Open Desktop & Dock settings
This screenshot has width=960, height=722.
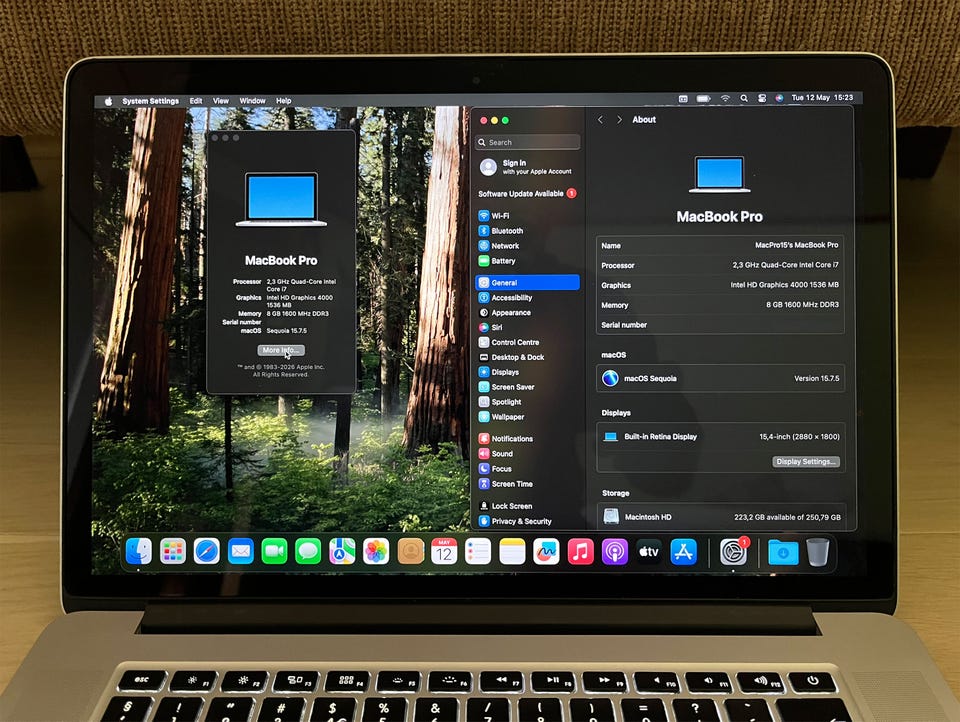point(511,357)
